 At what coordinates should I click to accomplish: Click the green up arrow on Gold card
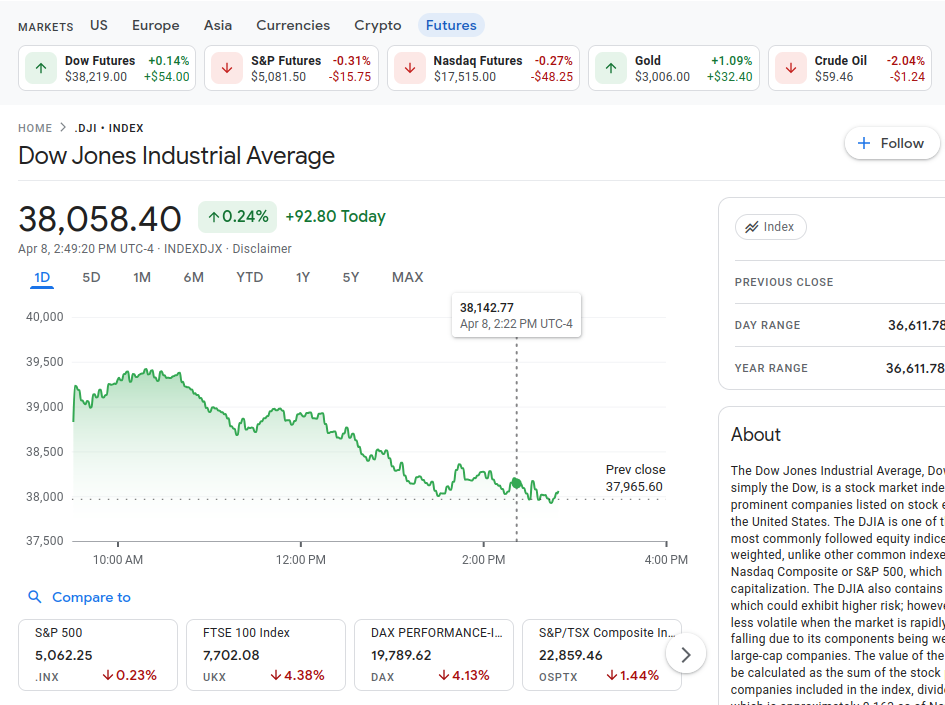pyautogui.click(x=611, y=68)
